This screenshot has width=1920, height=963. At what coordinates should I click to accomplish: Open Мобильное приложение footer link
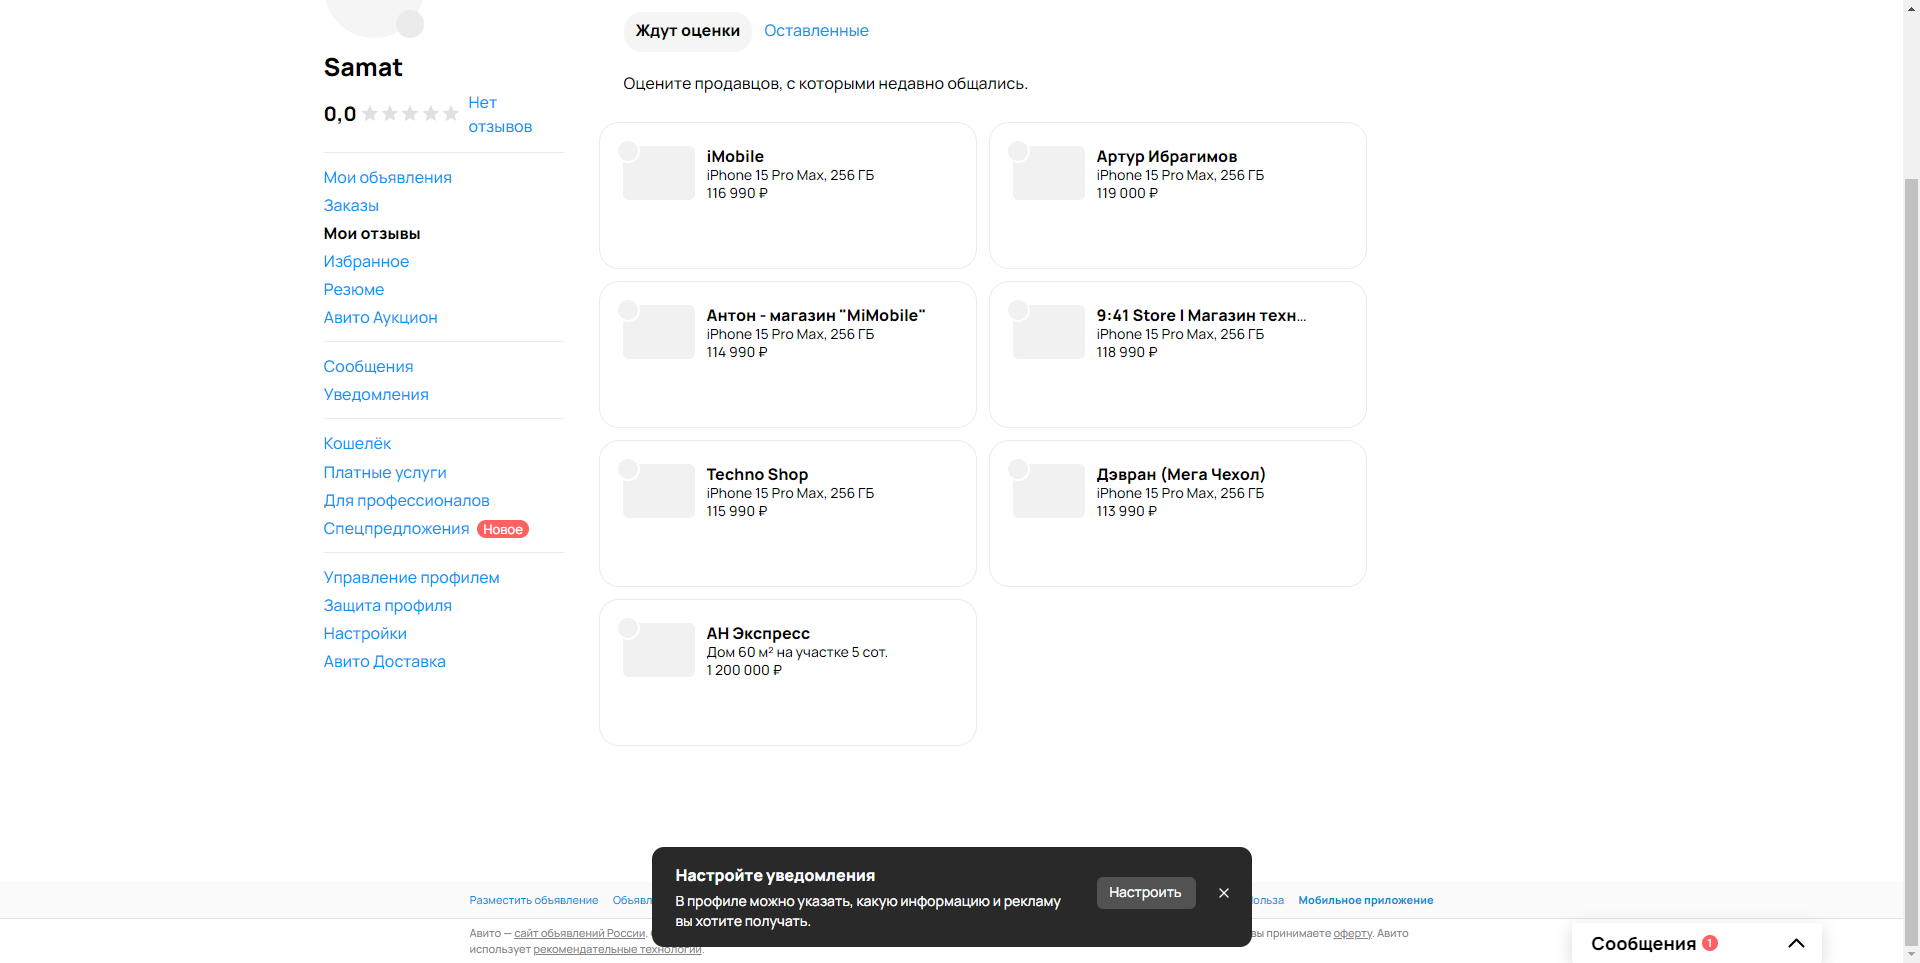point(1366,900)
